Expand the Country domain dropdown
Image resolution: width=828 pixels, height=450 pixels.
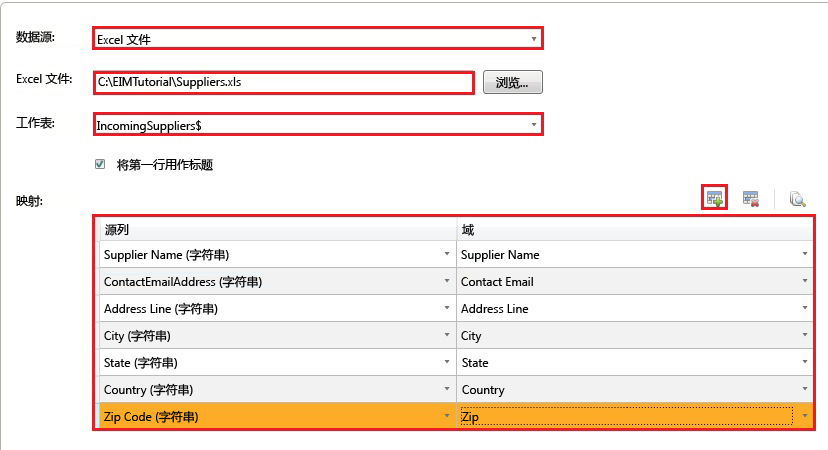click(804, 390)
